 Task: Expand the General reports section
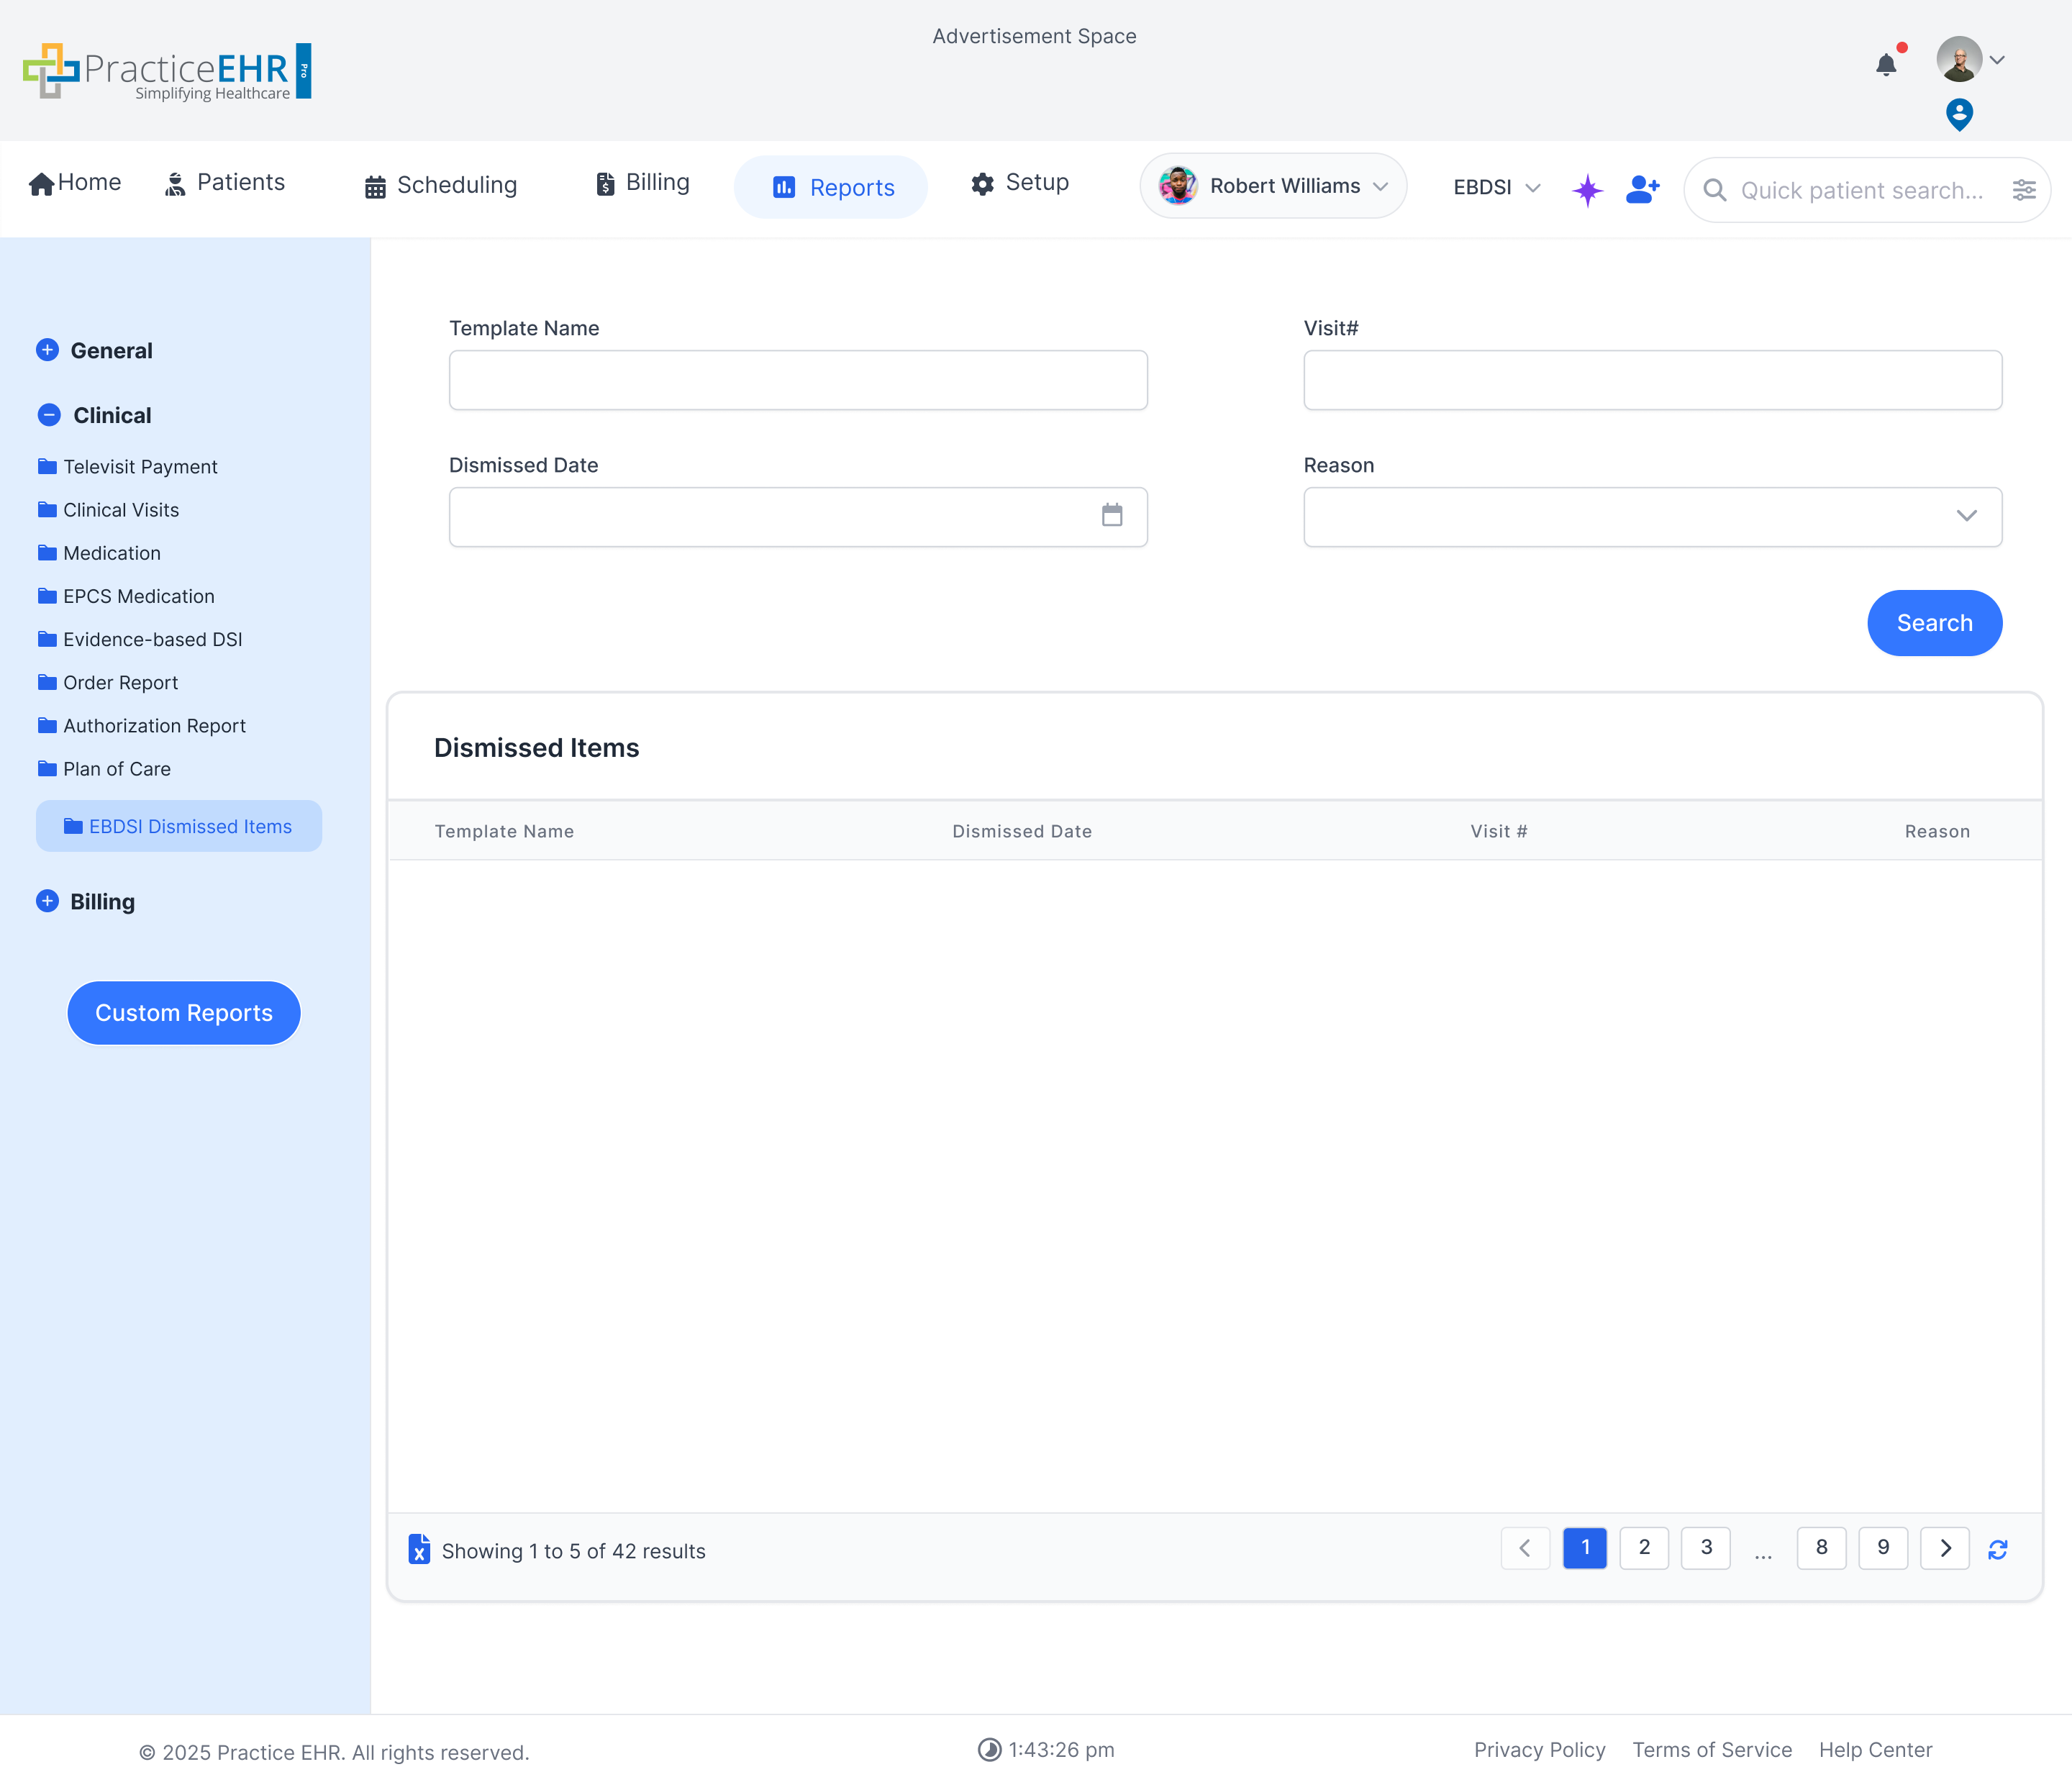point(47,350)
